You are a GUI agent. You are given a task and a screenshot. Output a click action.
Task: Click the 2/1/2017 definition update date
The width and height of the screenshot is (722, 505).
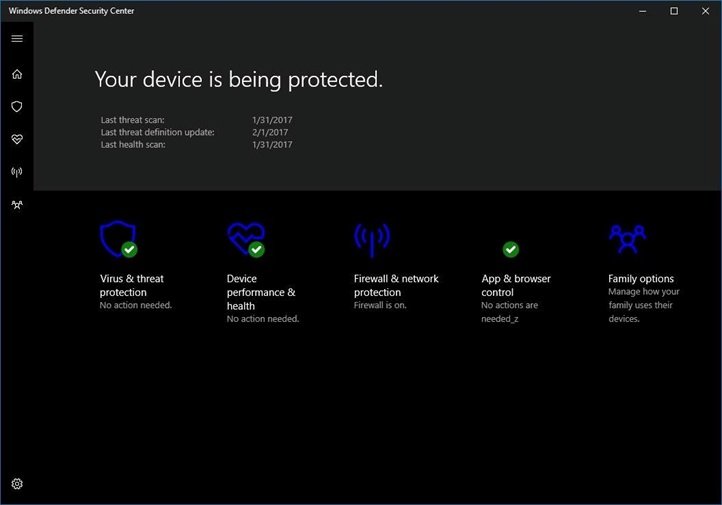click(270, 133)
